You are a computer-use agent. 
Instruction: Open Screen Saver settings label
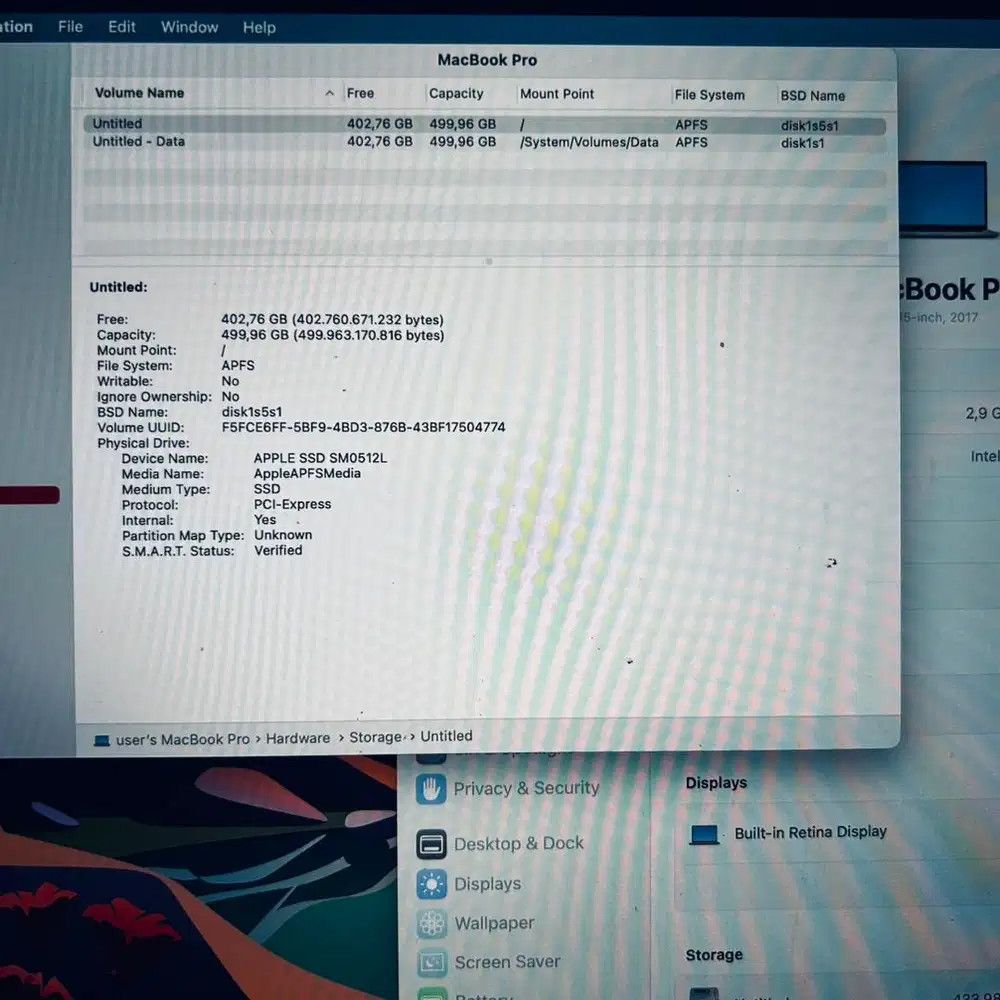(x=507, y=962)
